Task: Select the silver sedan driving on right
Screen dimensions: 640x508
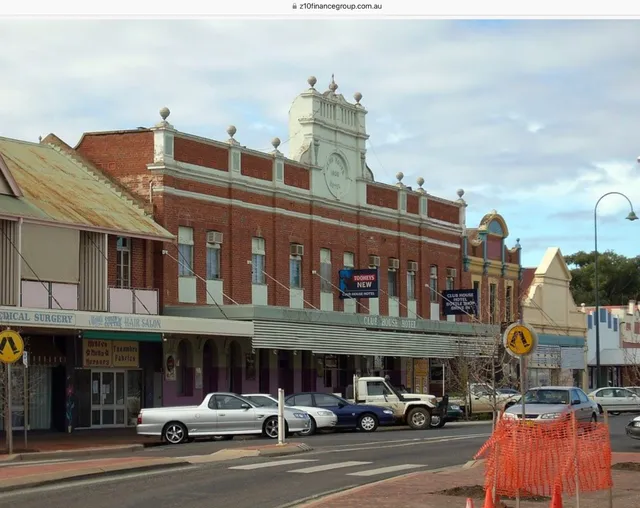Action: 551,404
